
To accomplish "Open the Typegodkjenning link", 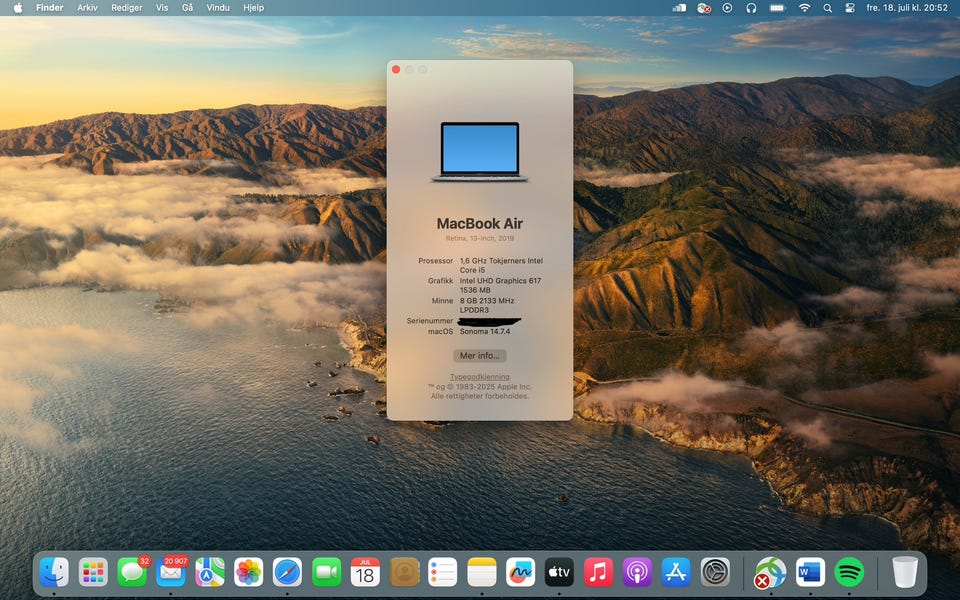I will pyautogui.click(x=479, y=377).
